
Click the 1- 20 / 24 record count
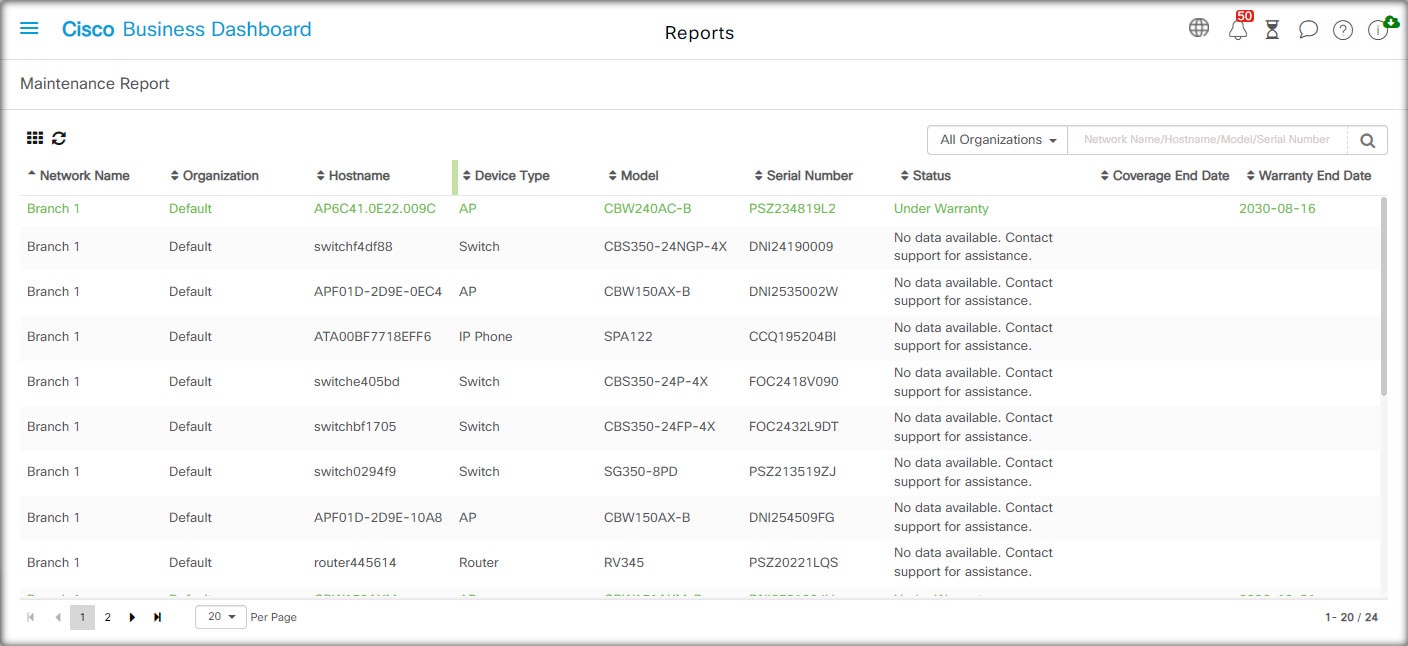(x=1351, y=617)
